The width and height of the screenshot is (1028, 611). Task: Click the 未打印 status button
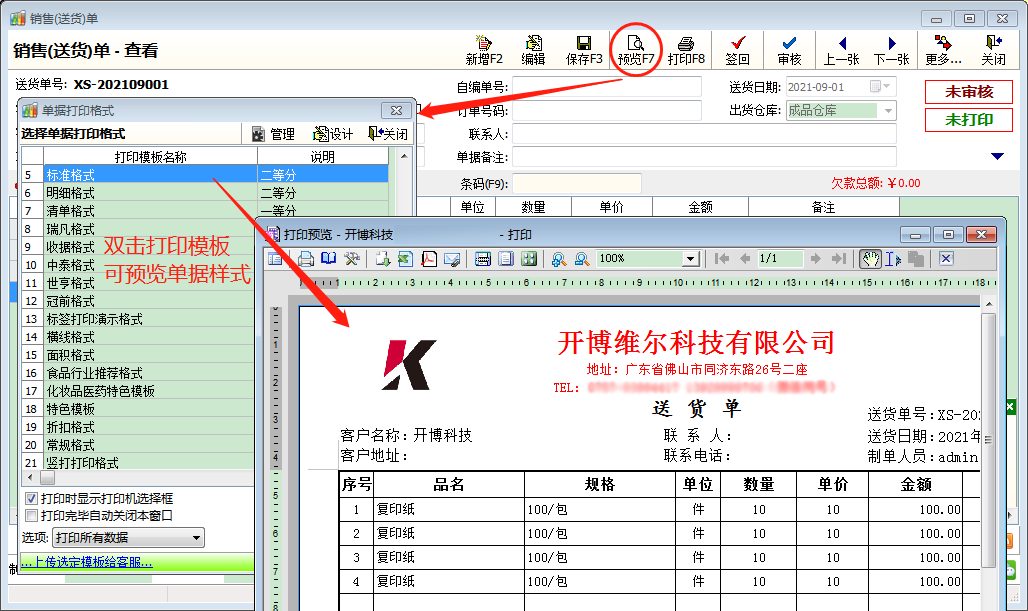[x=969, y=120]
